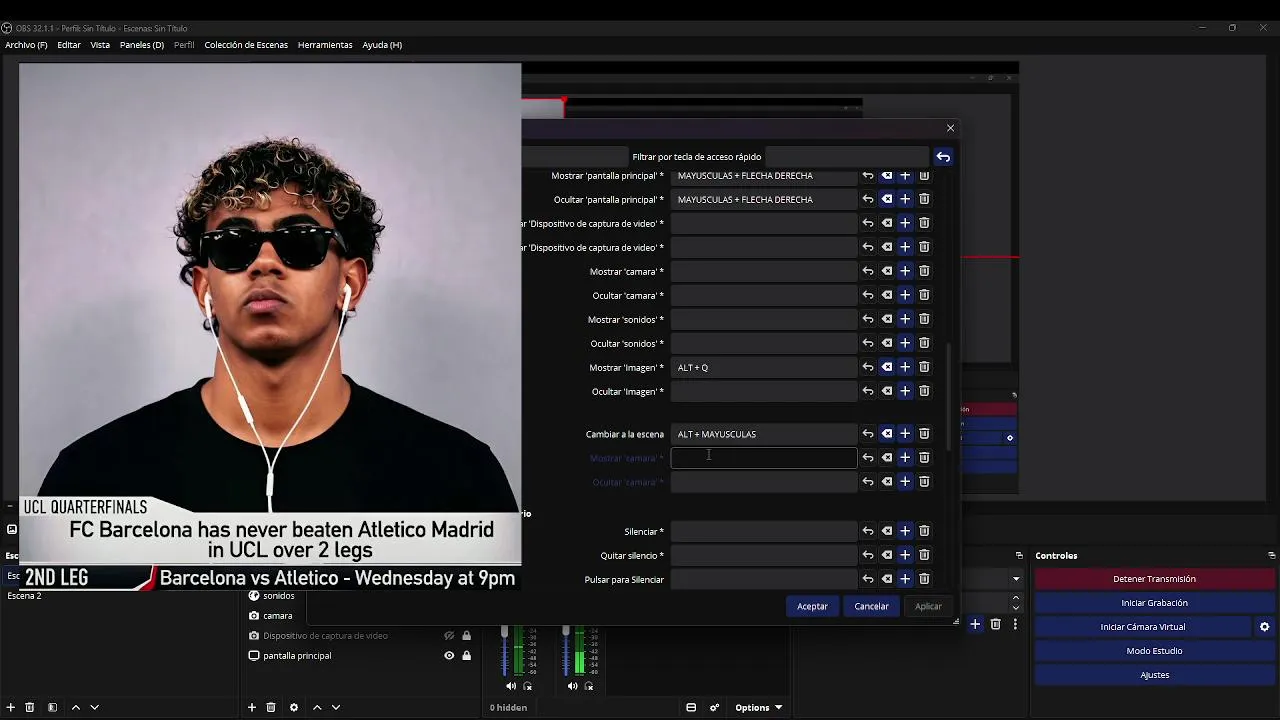This screenshot has width=1280, height=720.
Task: Delete the Silenciar hotkey row
Action: click(924, 531)
